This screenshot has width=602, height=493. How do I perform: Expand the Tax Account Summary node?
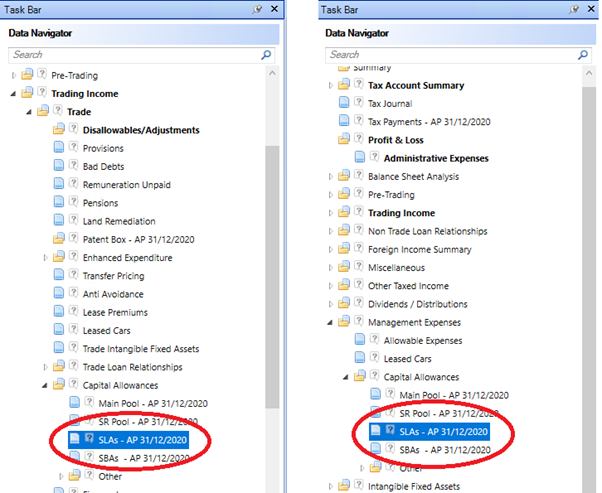[x=331, y=85]
